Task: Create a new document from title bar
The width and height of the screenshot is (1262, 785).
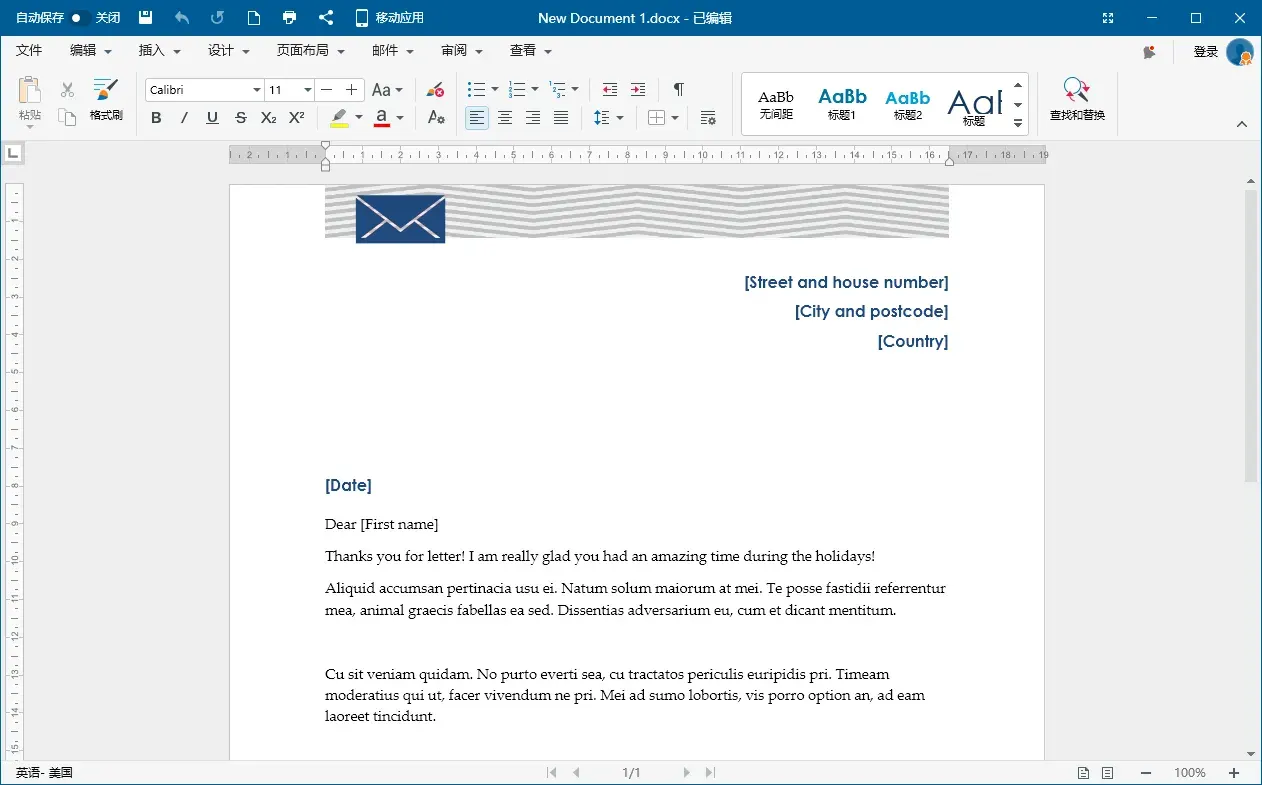Action: pos(254,18)
